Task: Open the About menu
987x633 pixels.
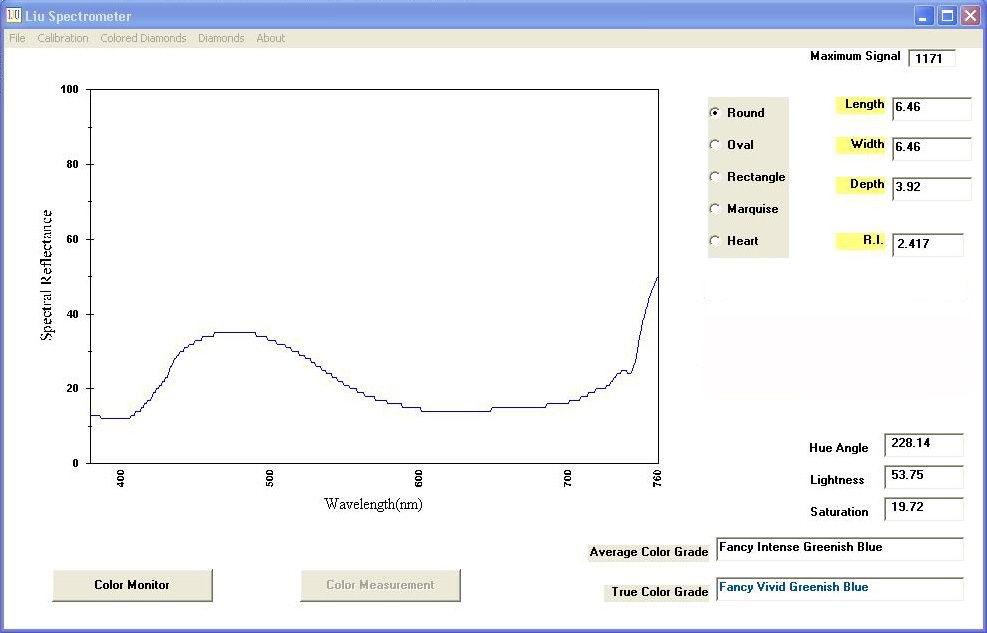Action: pos(271,38)
